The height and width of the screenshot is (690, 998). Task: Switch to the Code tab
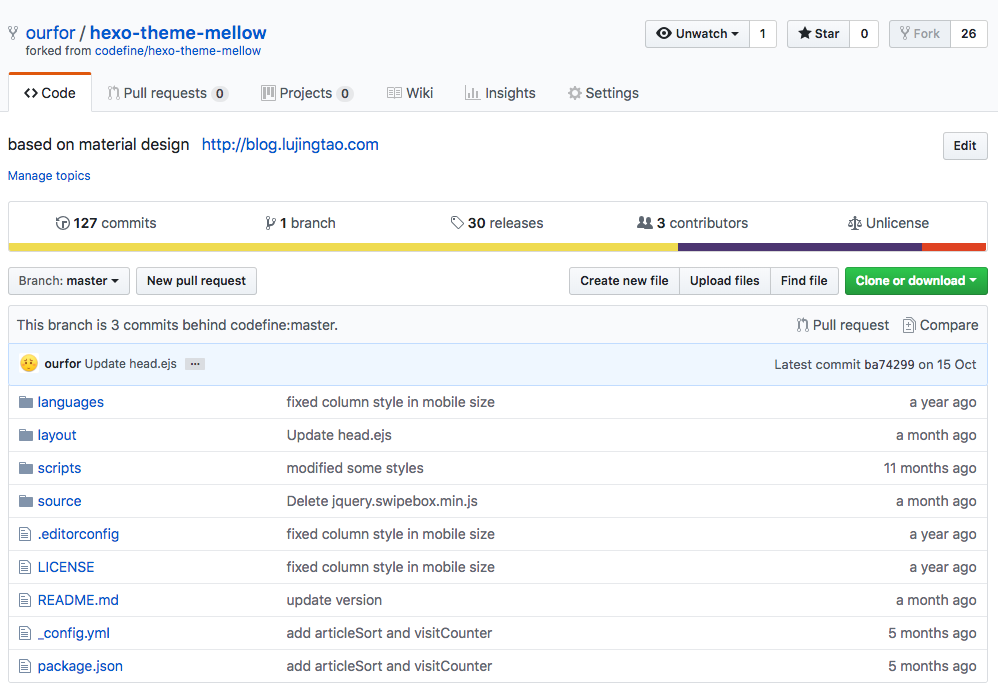click(x=50, y=93)
